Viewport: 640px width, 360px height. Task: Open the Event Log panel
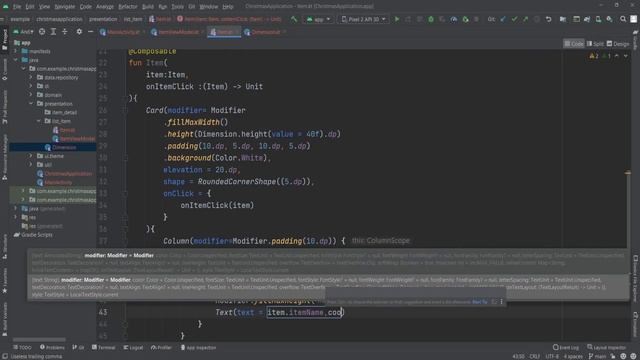point(566,347)
